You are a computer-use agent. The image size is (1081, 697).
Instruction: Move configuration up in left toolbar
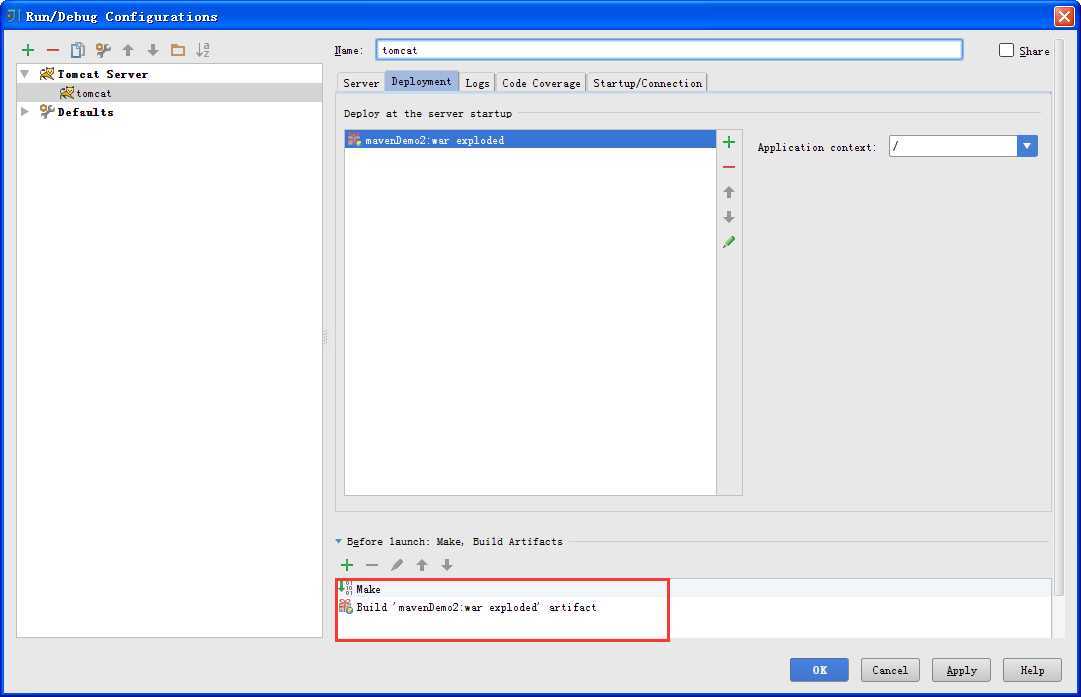click(x=128, y=50)
